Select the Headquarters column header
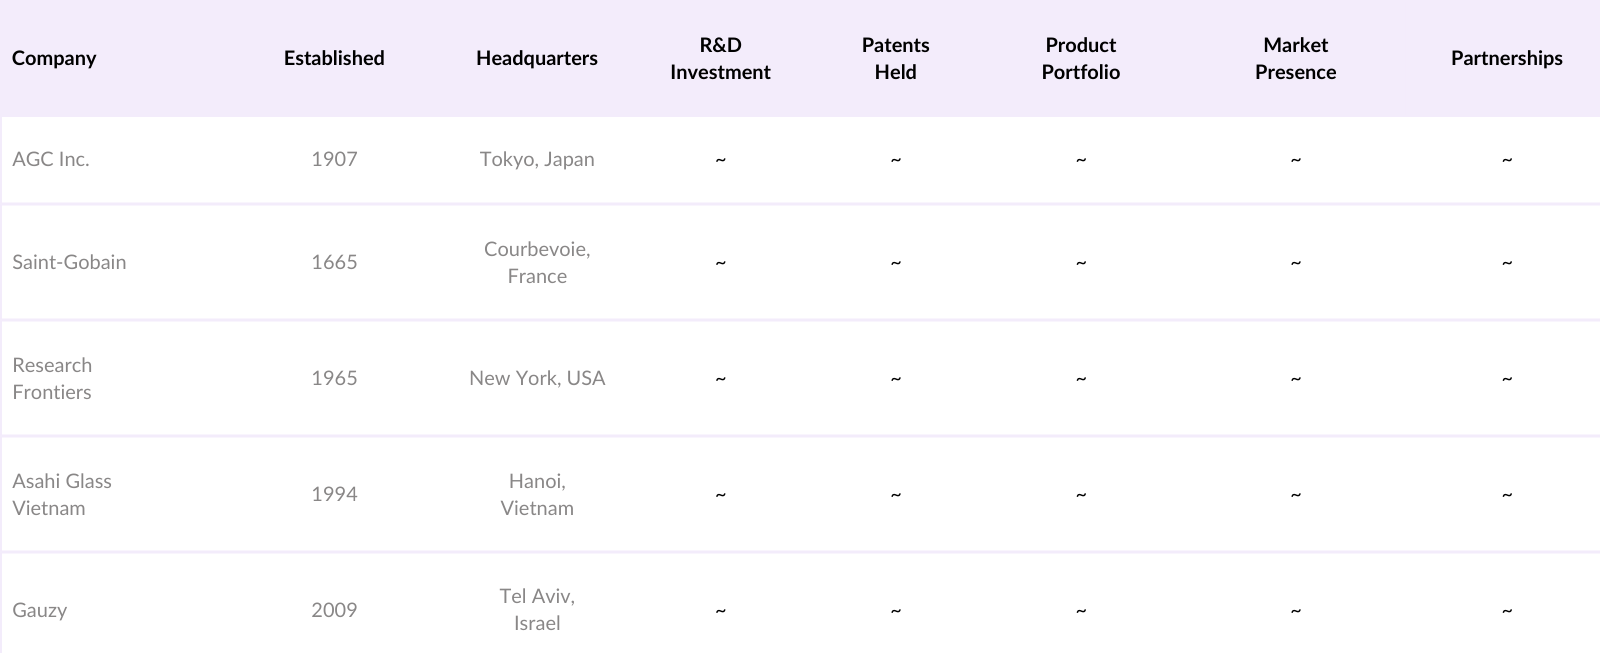1600x653 pixels. [x=537, y=58]
